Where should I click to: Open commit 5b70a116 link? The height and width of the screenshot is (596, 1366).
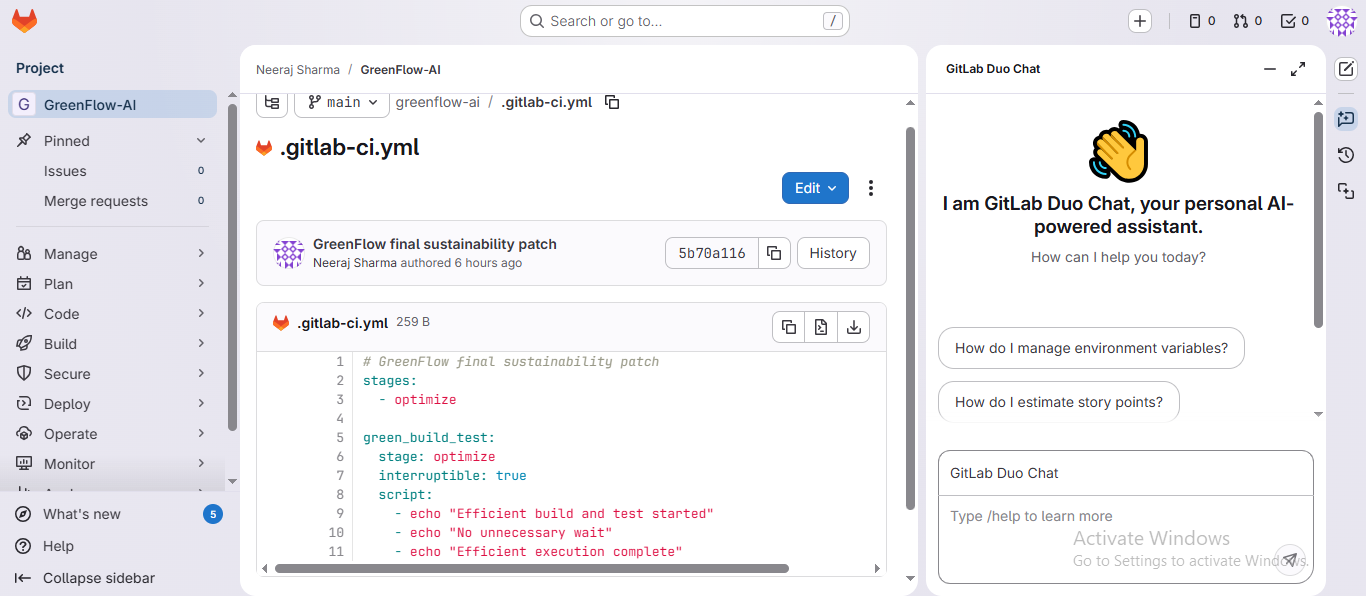click(x=712, y=253)
